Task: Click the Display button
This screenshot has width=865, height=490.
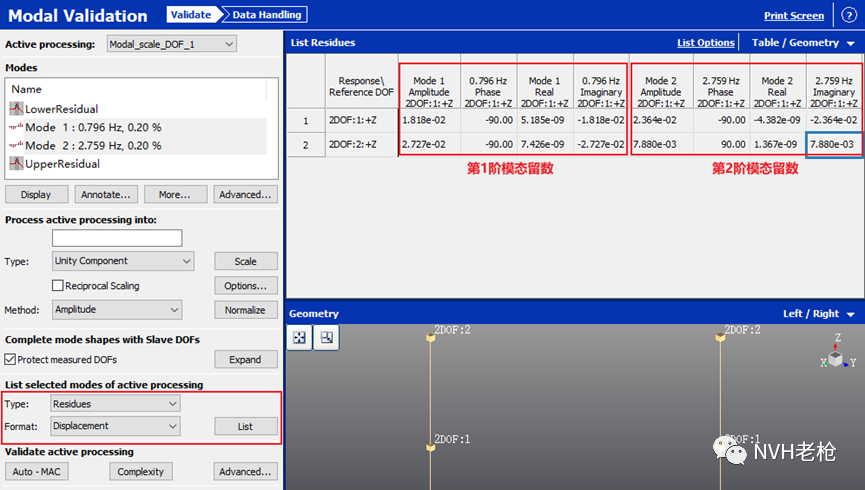Action: 36,194
